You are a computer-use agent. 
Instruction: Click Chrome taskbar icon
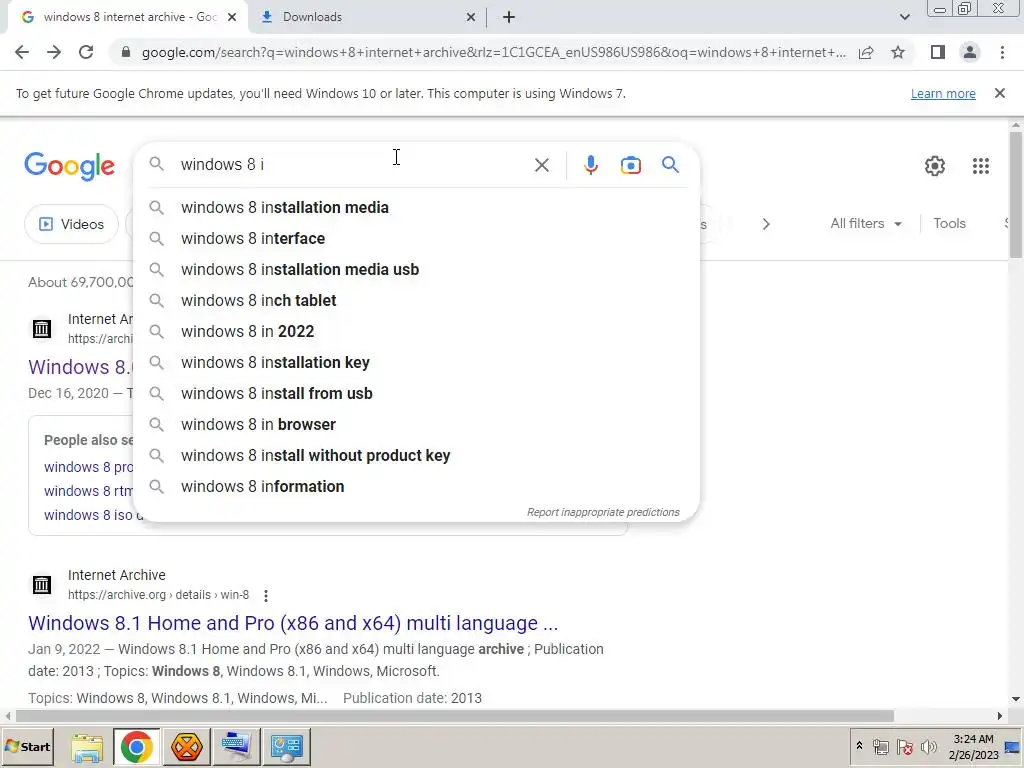pos(136,746)
